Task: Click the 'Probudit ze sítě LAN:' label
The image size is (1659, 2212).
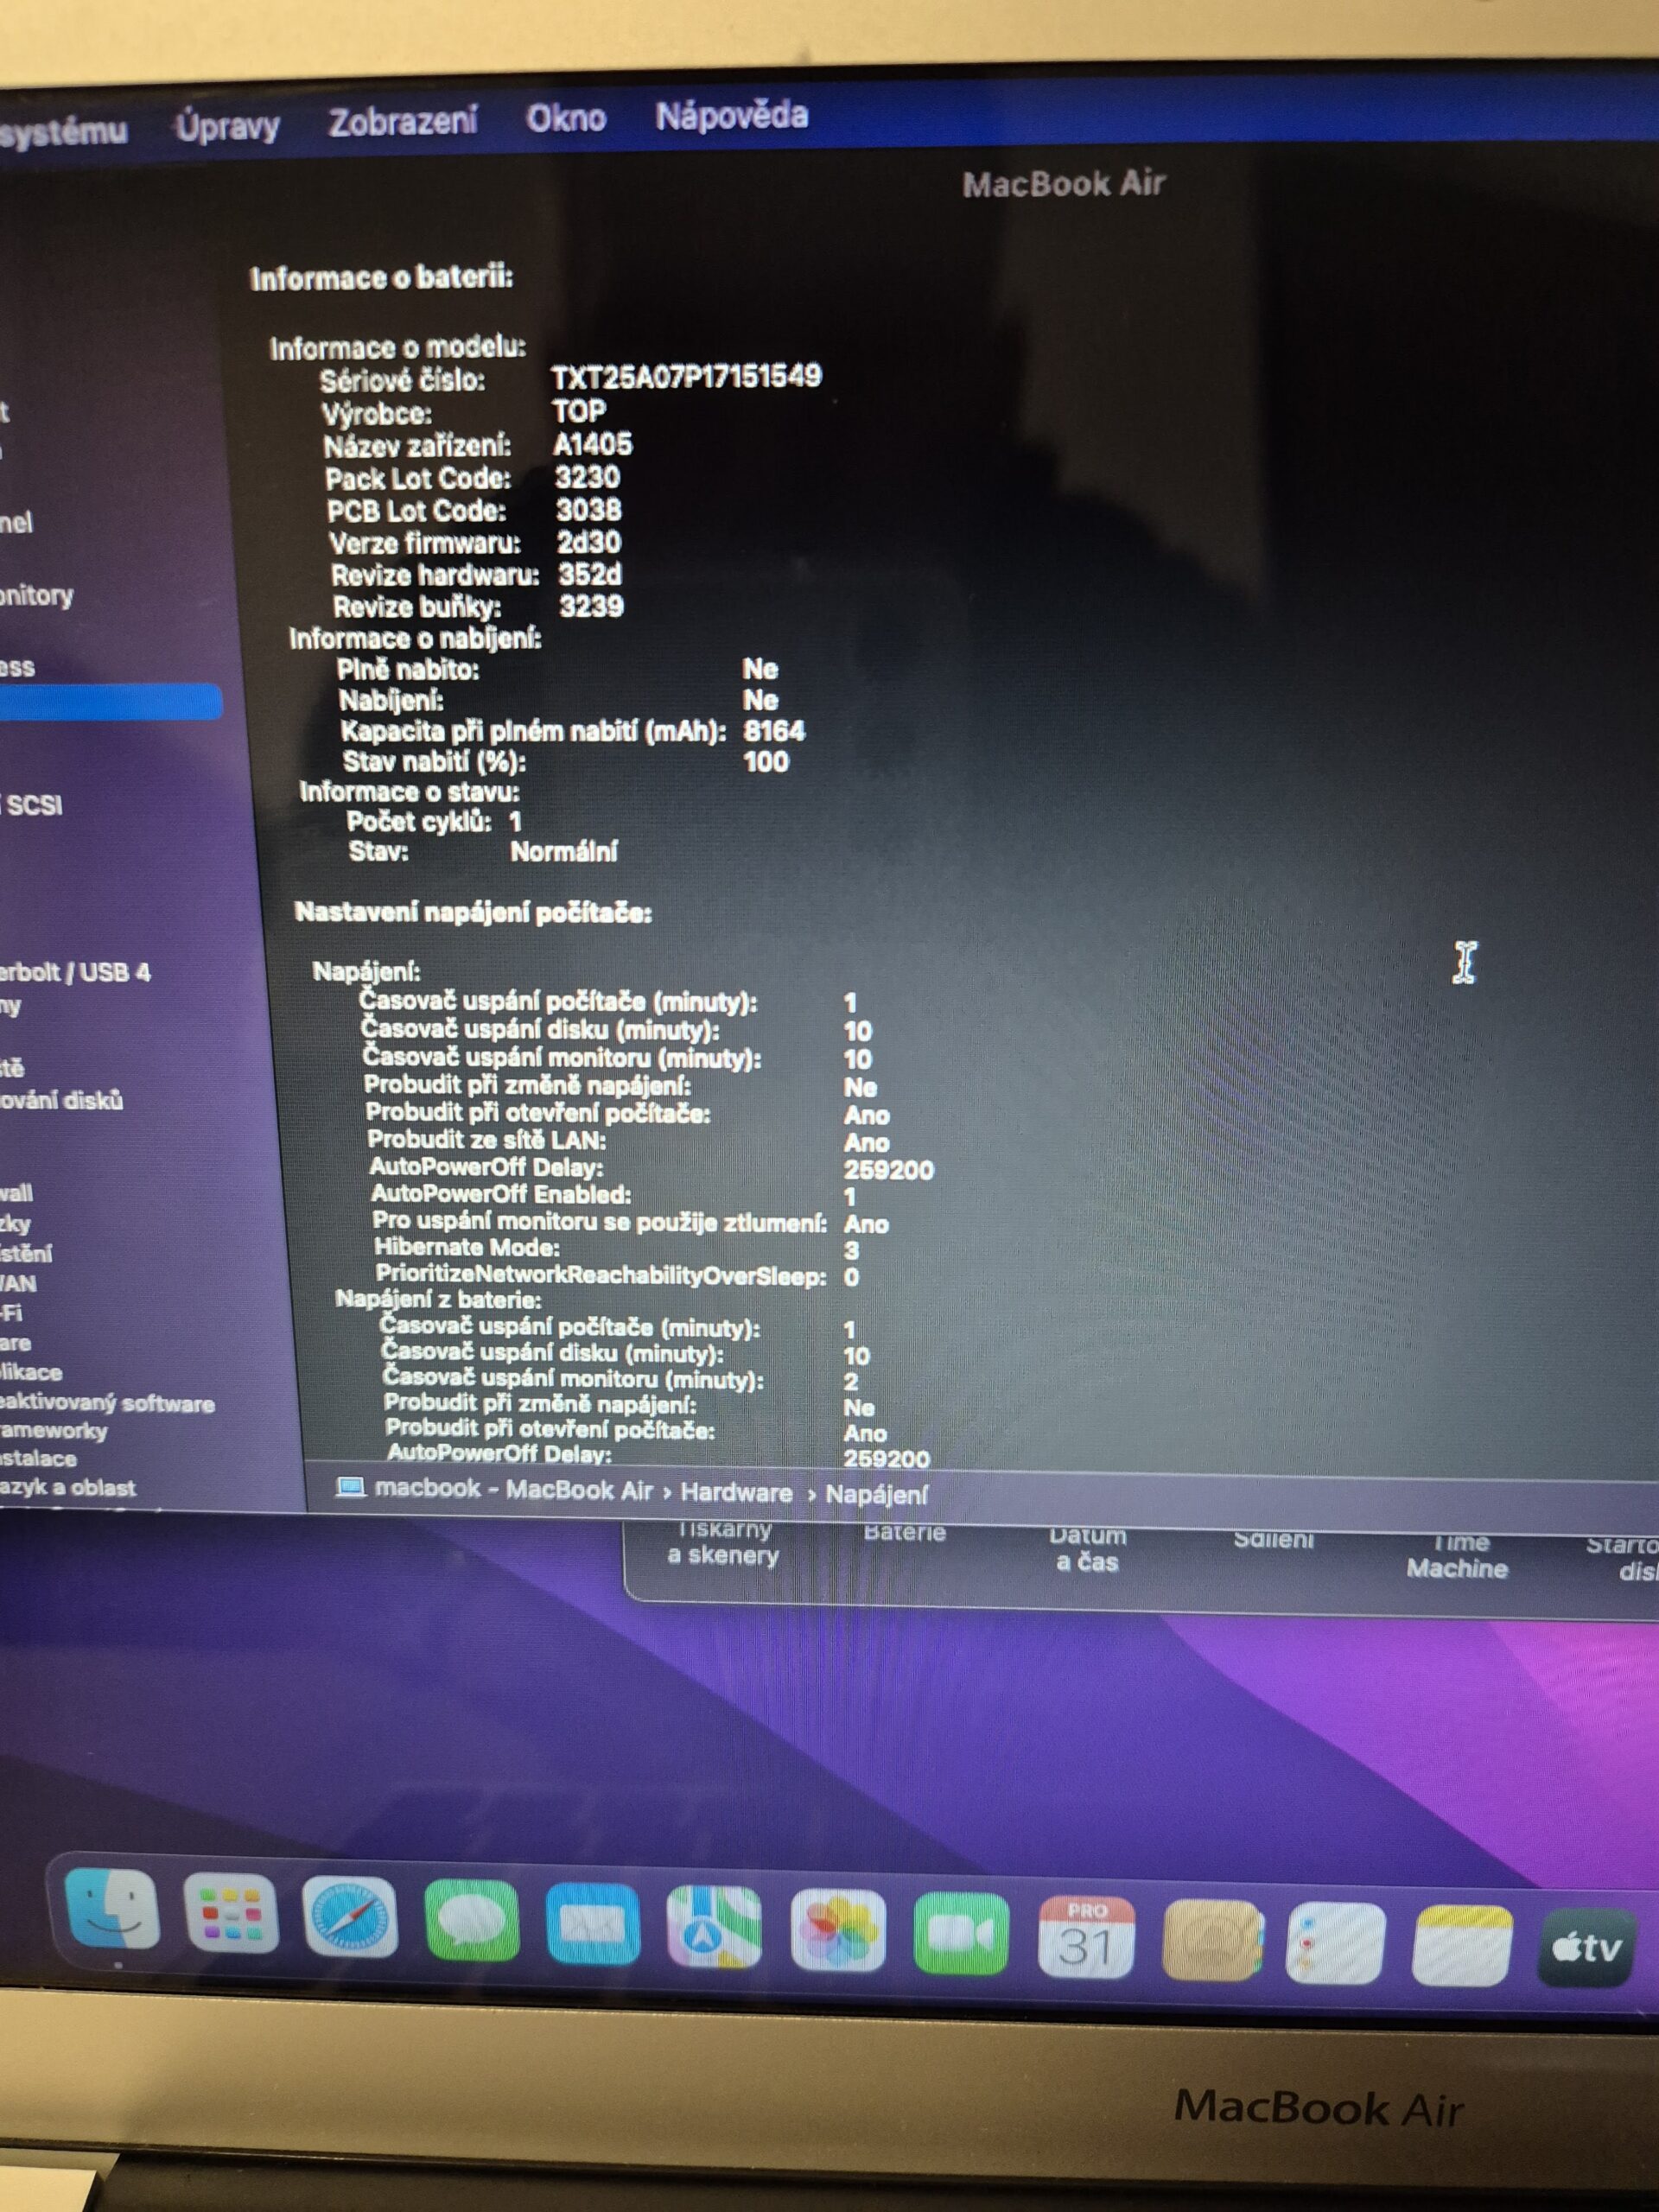Action: tap(486, 1140)
